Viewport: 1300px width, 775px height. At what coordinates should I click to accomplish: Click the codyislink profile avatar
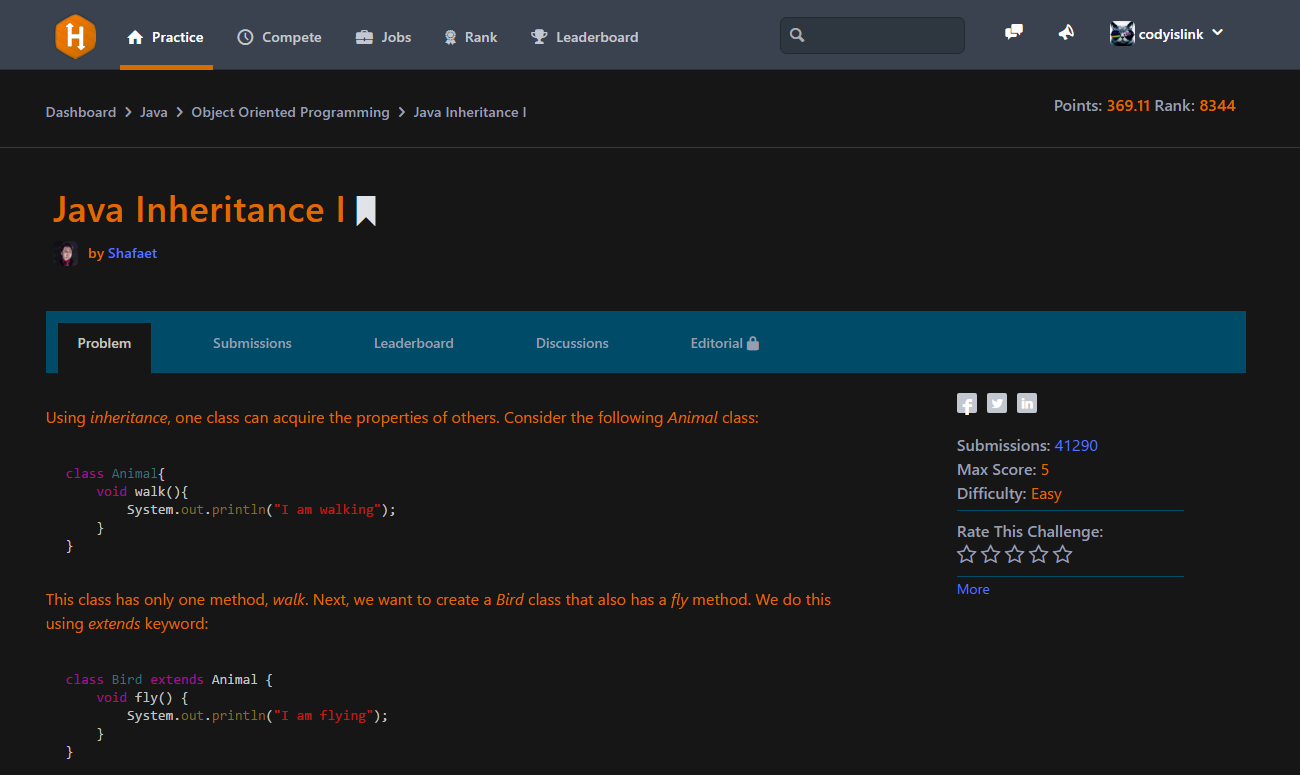pos(1122,33)
